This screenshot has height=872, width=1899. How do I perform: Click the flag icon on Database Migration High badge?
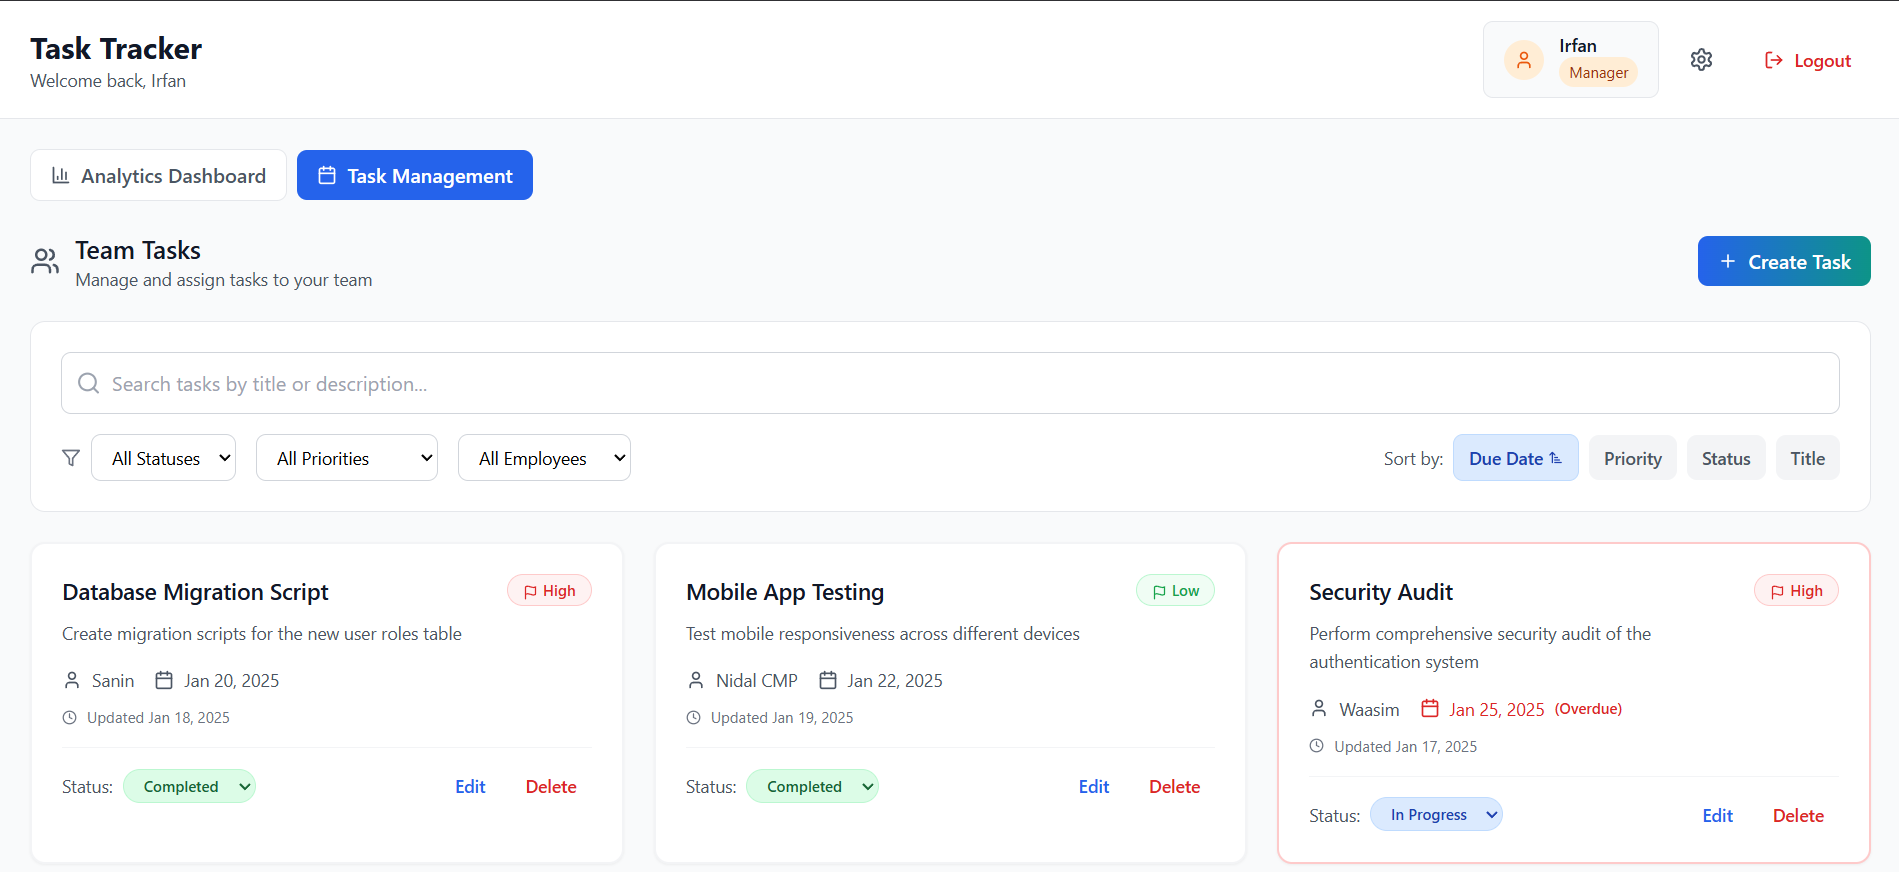[x=531, y=592]
